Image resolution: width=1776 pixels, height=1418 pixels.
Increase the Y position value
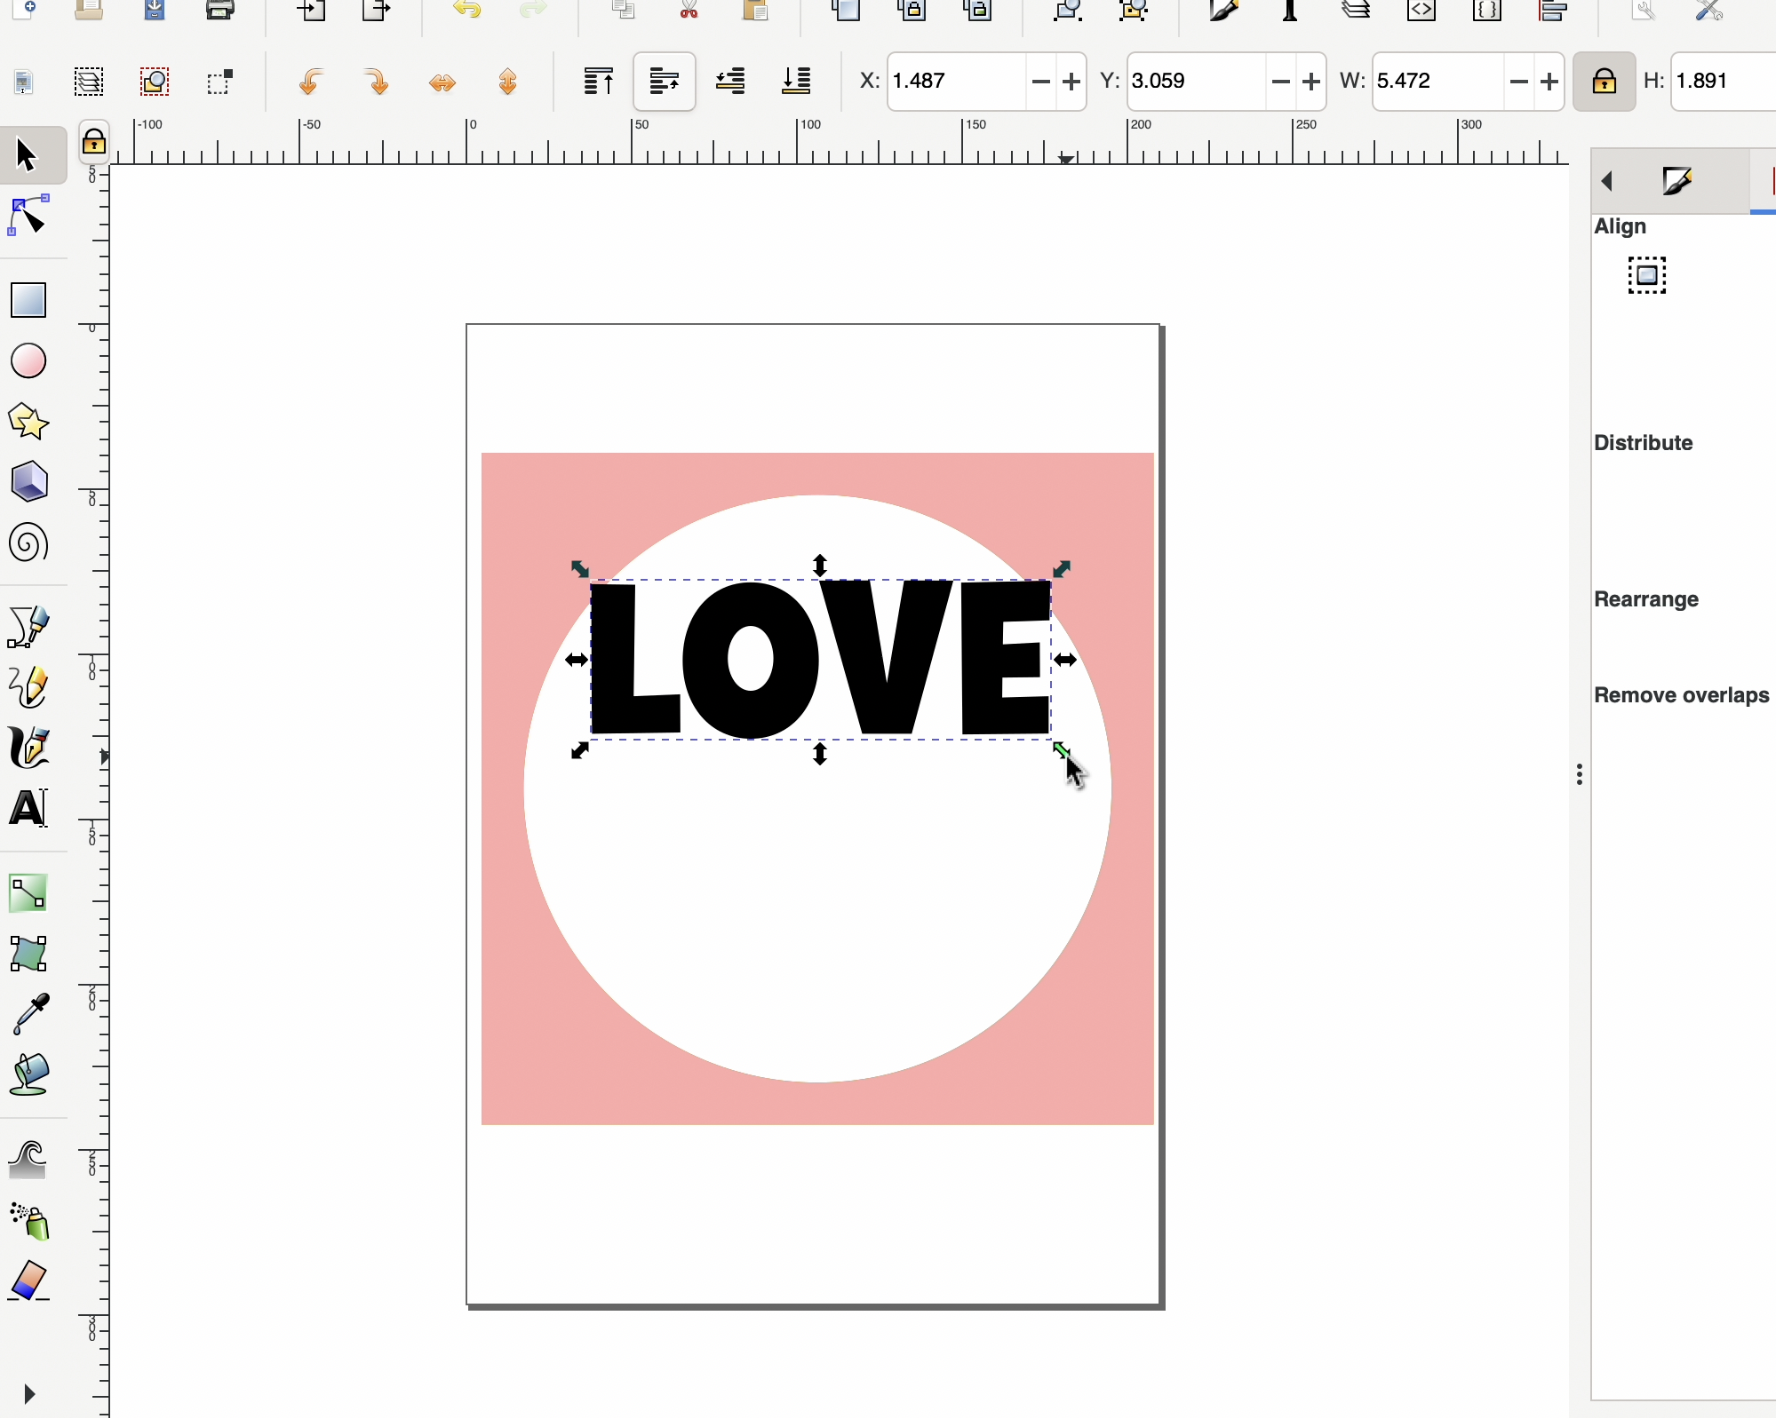tap(1311, 81)
